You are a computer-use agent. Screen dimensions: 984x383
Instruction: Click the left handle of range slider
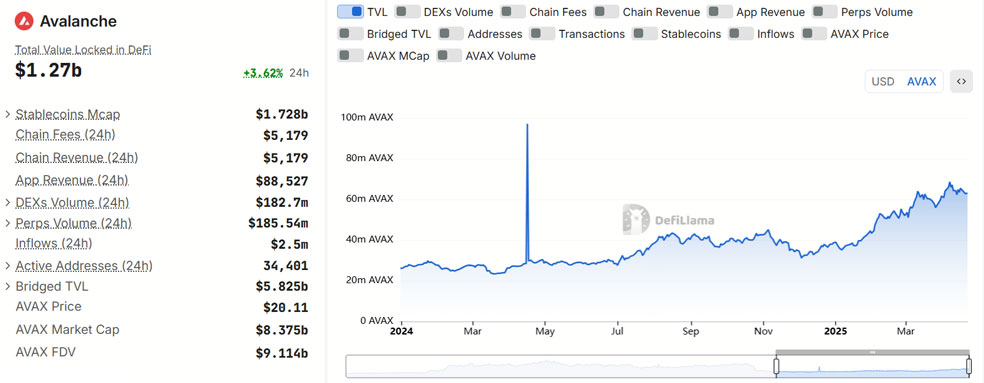776,366
